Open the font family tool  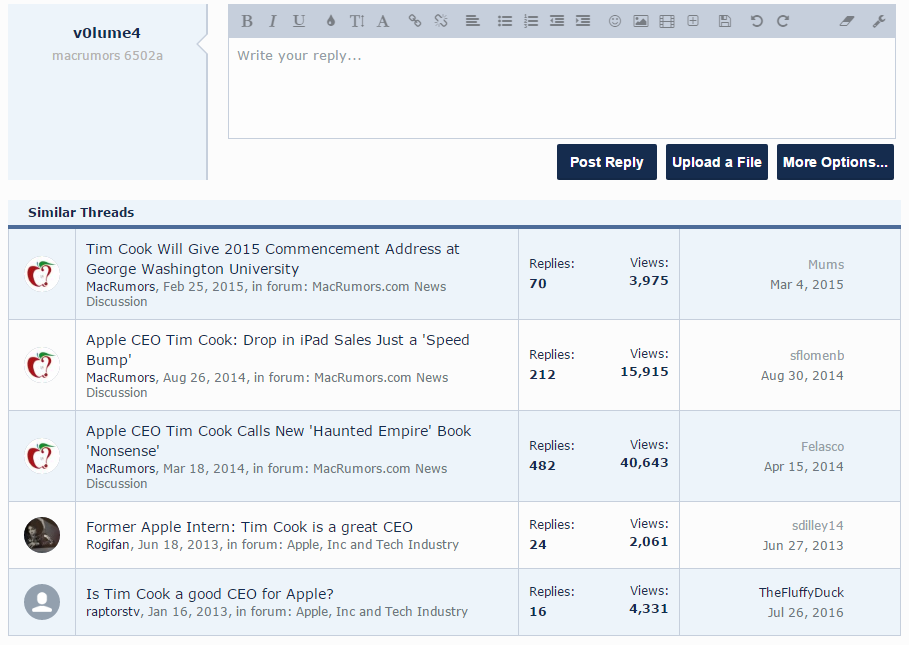(383, 21)
